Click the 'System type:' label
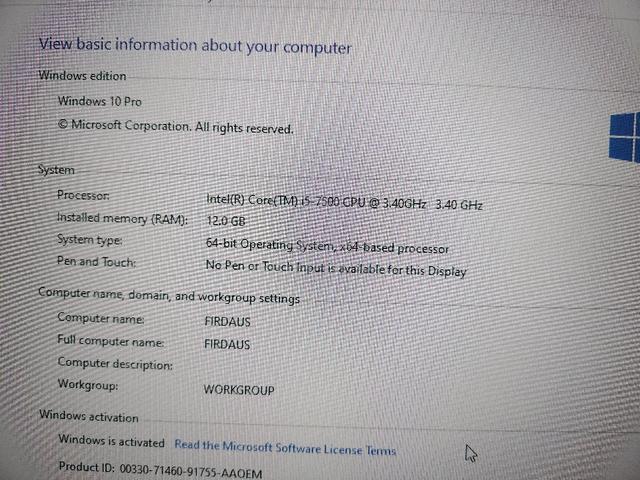Viewport: 640px width, 480px height. point(89,240)
